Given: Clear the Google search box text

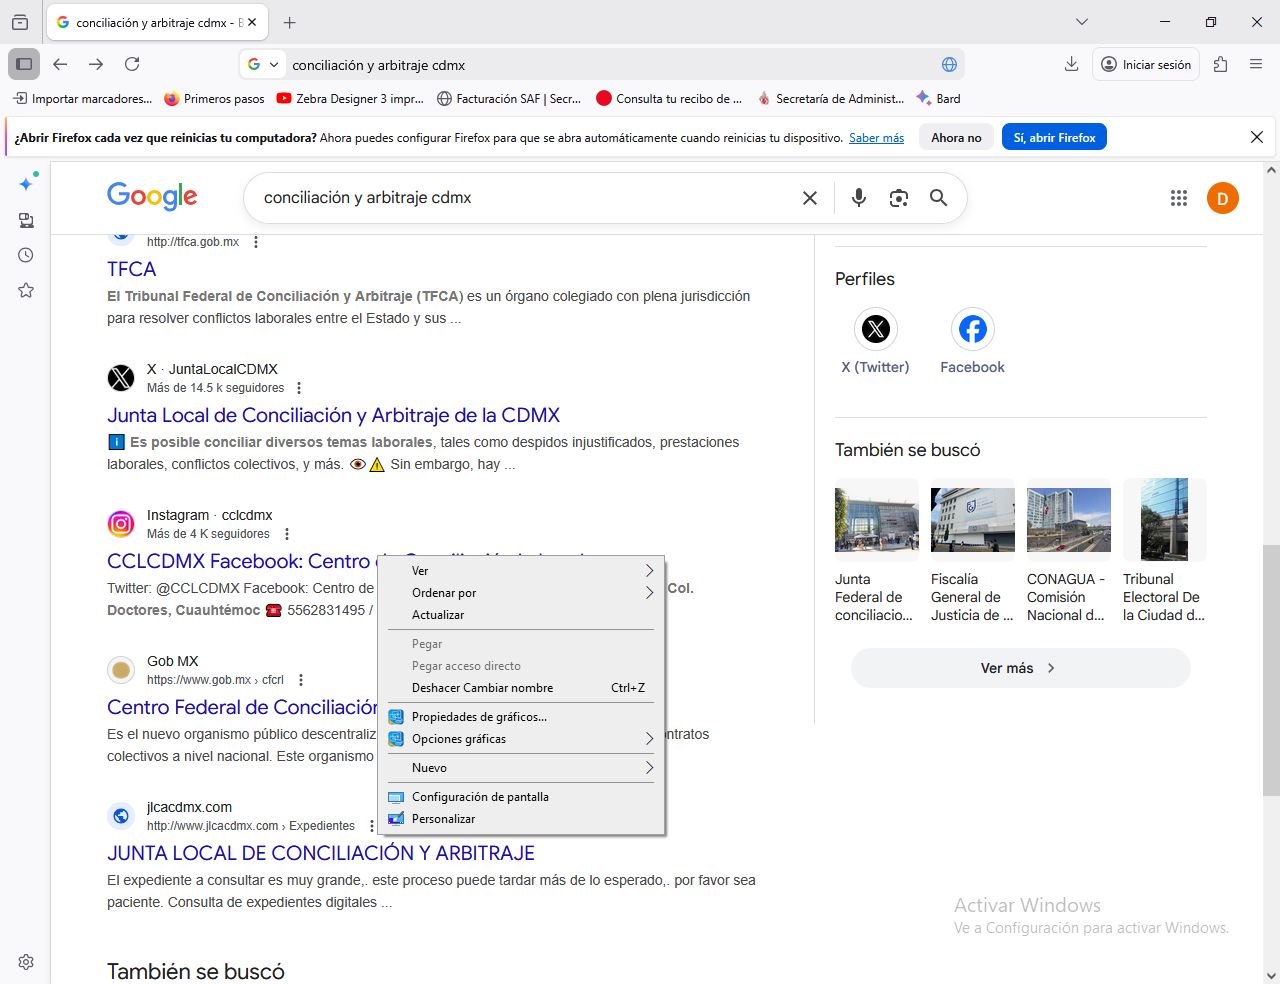Looking at the screenshot, I should [810, 198].
